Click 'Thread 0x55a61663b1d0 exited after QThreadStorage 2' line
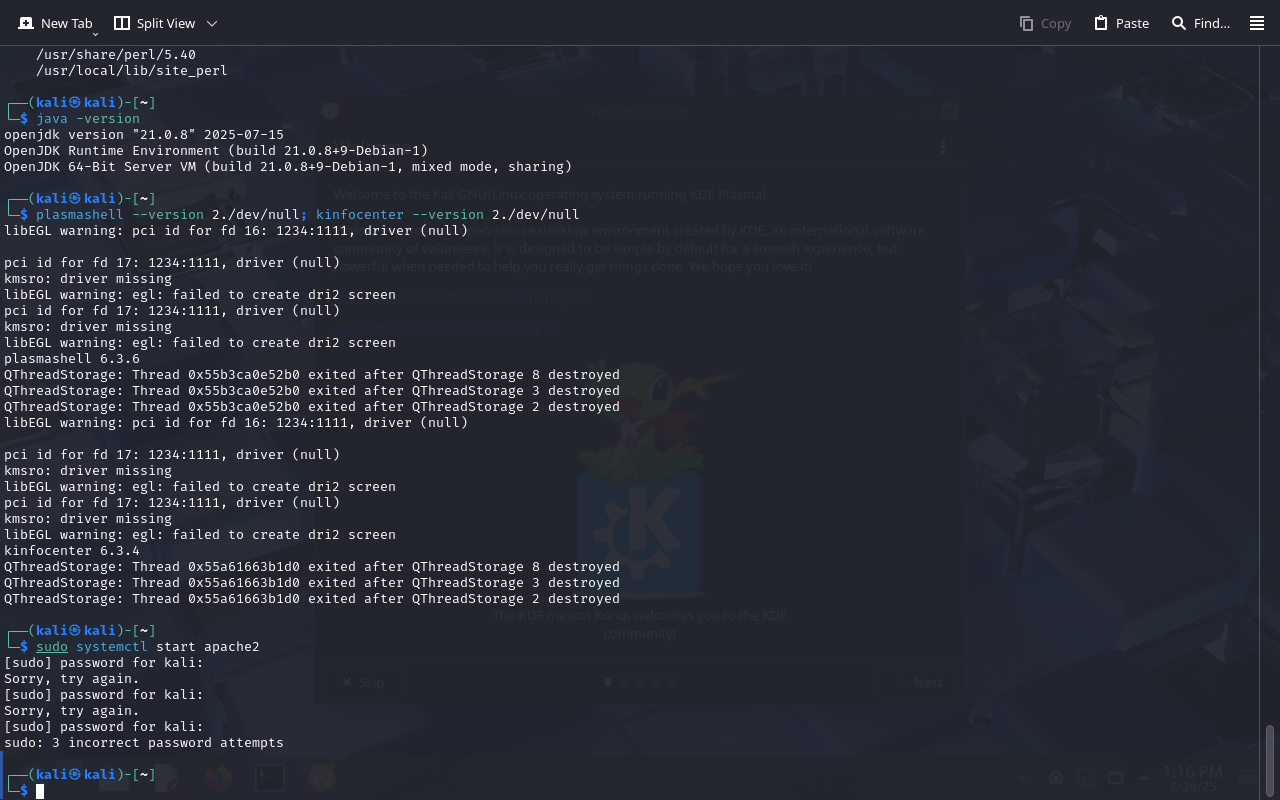The image size is (1280, 800). coord(312,599)
